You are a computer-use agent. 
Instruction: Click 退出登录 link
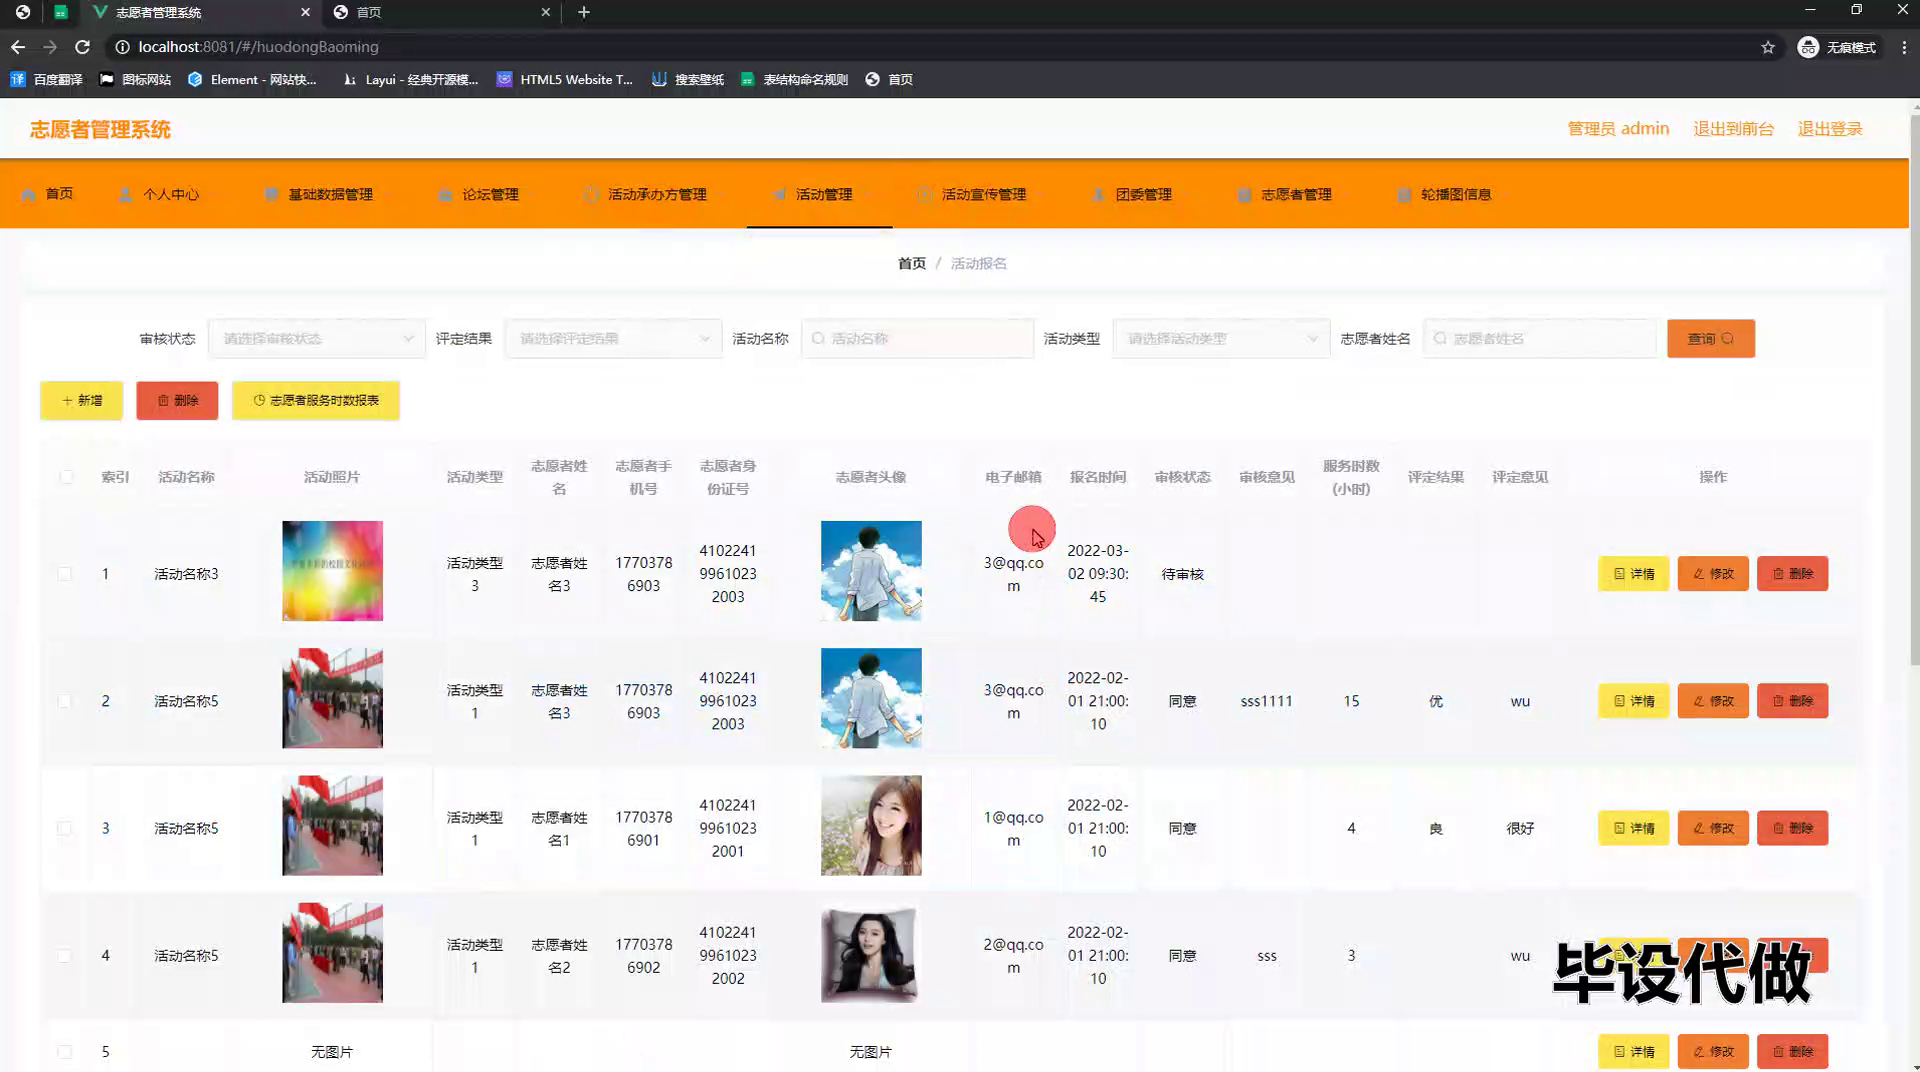pos(1830,129)
